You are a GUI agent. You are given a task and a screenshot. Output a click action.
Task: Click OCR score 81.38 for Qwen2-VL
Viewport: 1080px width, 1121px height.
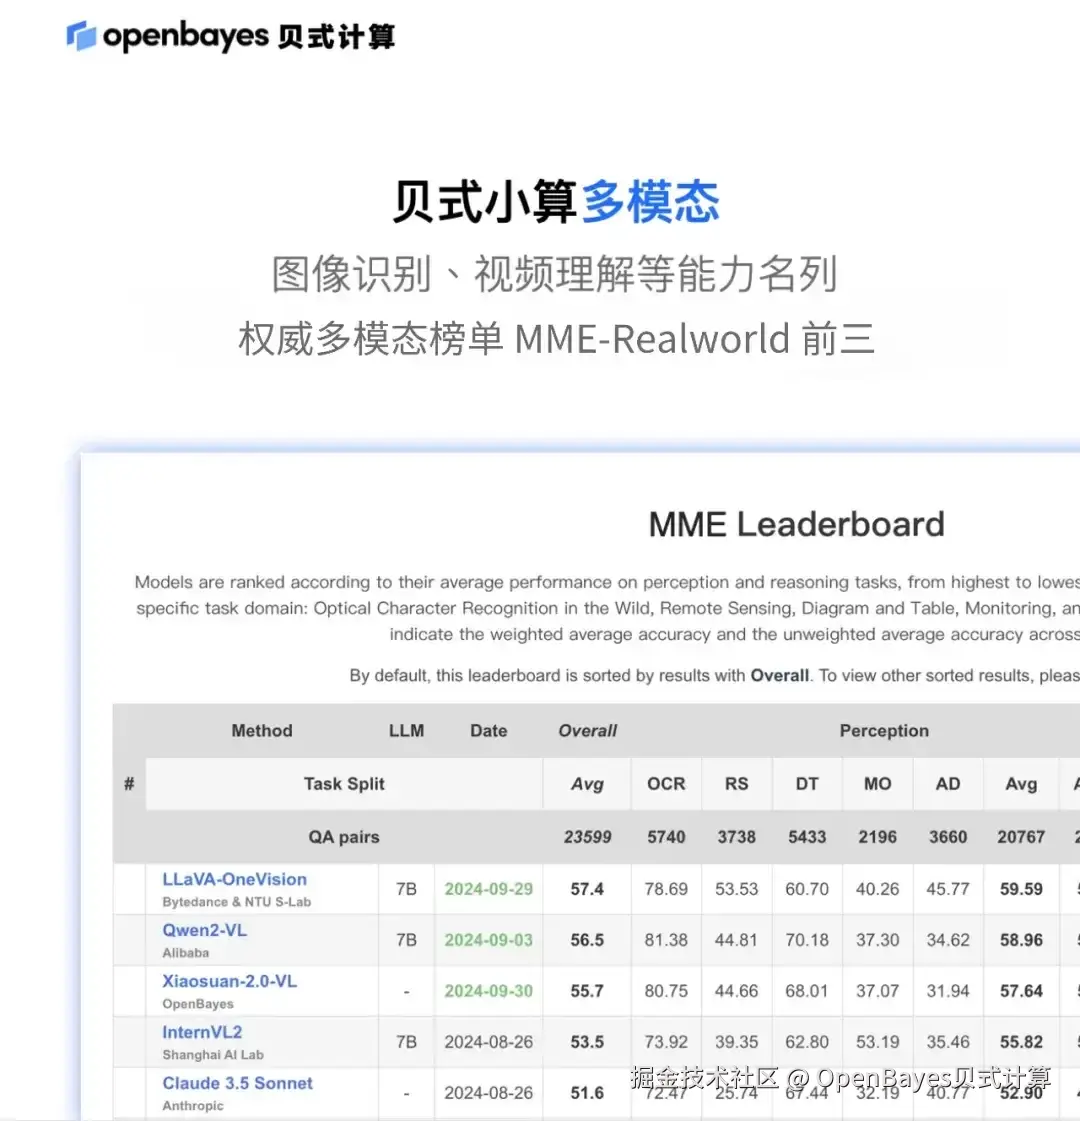click(x=666, y=940)
